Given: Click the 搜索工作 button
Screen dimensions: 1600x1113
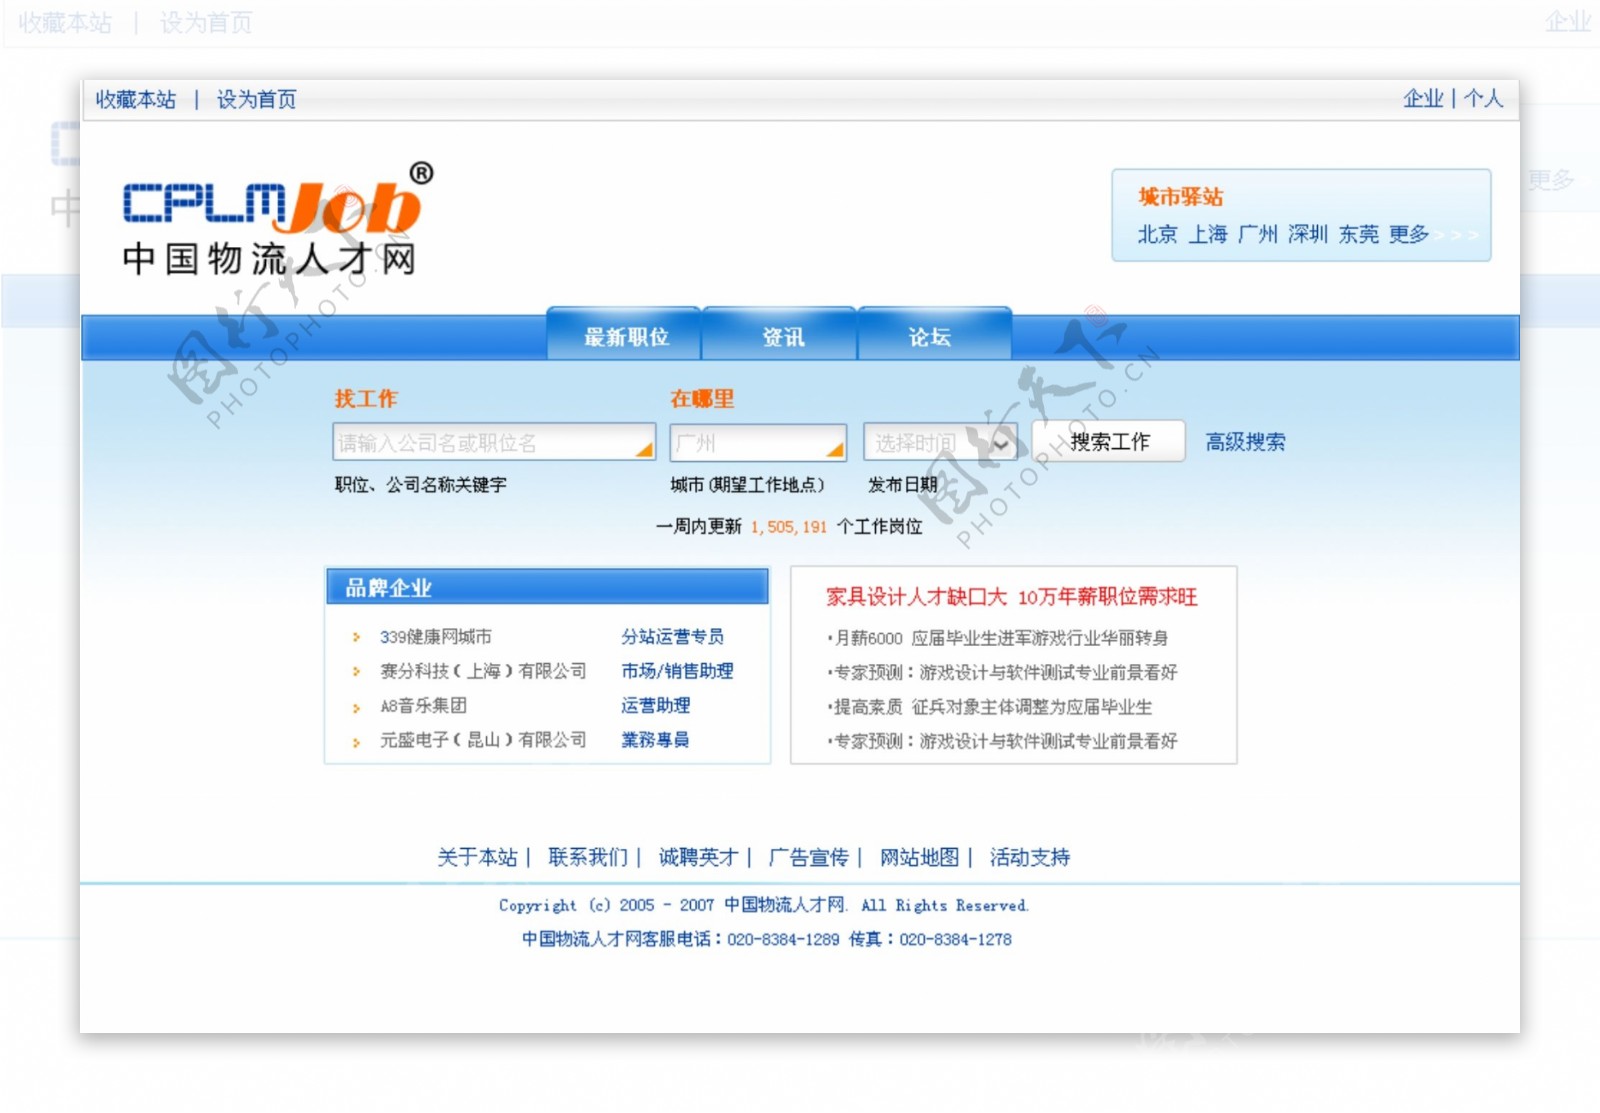Looking at the screenshot, I should [x=1109, y=441].
